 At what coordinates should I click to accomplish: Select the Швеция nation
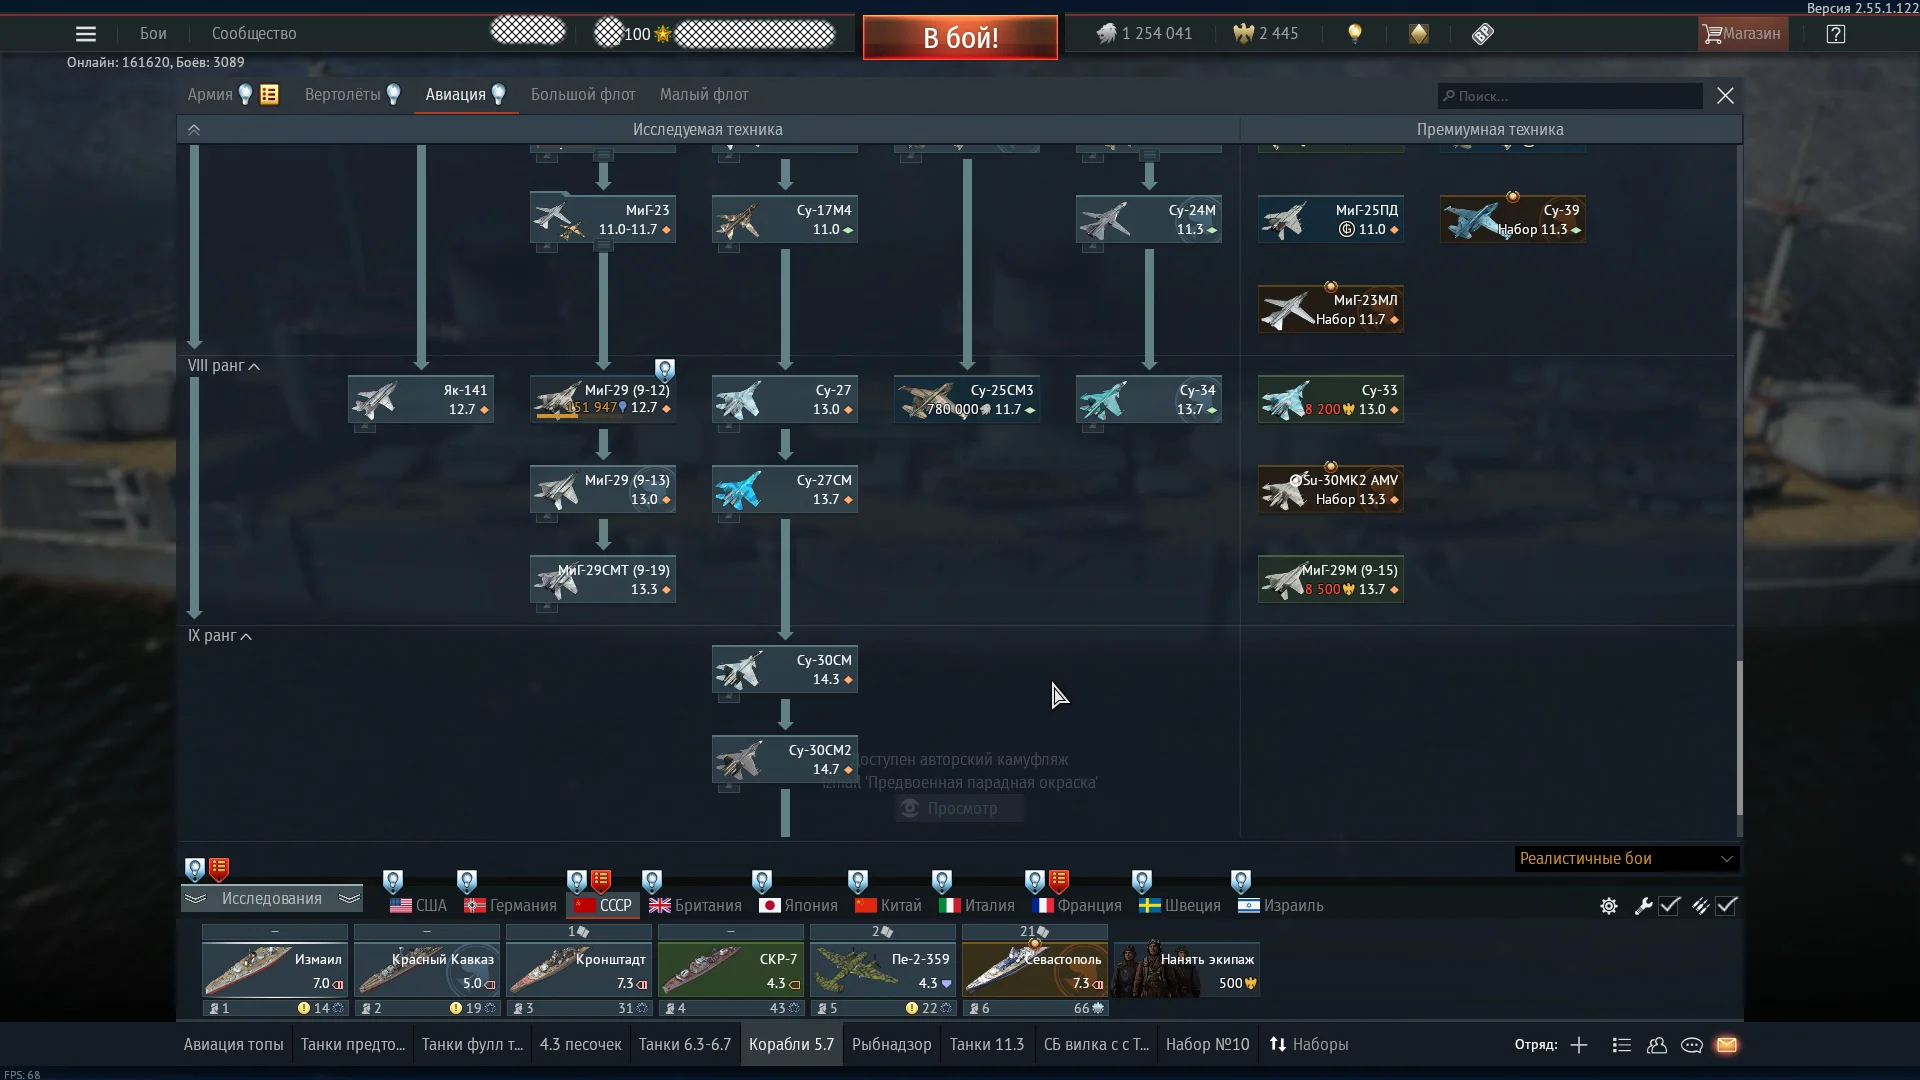tap(1179, 905)
